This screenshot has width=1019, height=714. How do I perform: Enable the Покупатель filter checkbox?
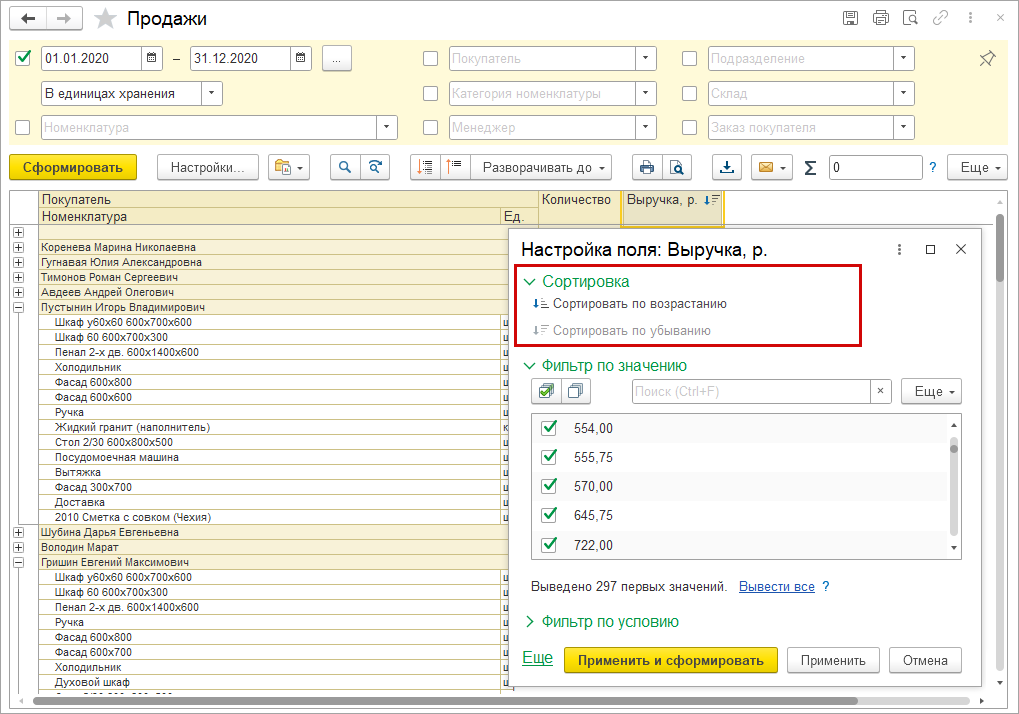(x=431, y=59)
